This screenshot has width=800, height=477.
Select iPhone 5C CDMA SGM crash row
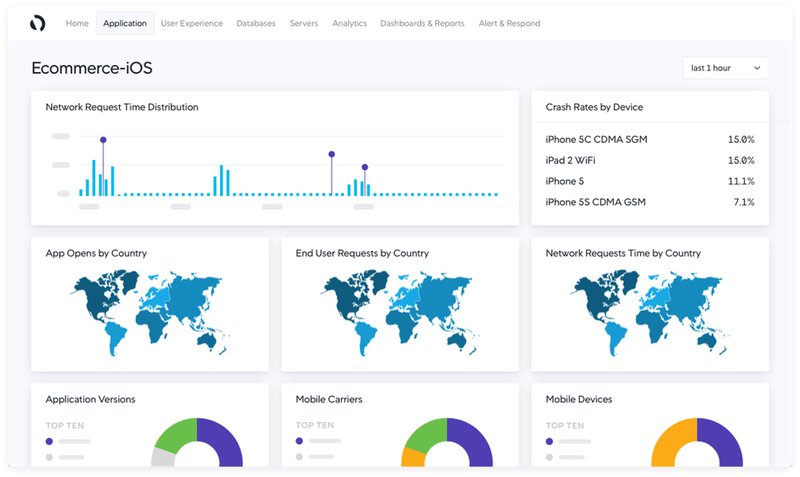pos(649,140)
